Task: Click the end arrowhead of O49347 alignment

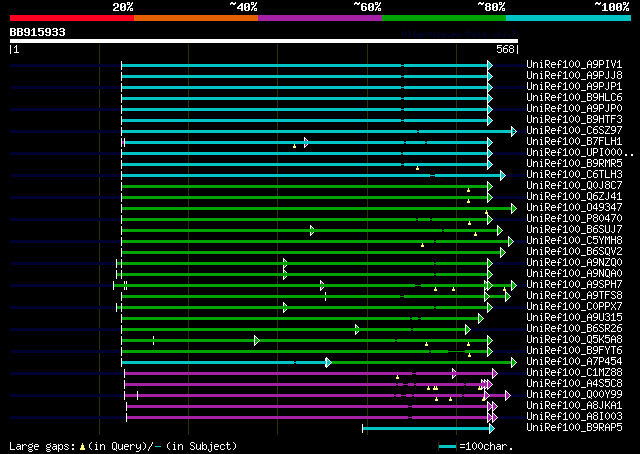Action: [514, 209]
